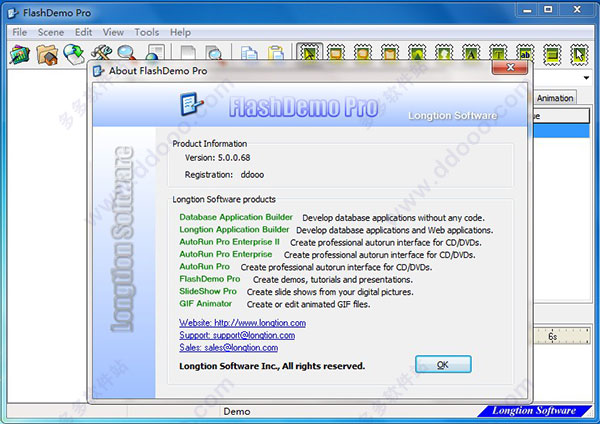Click the magnifying glass toolbar icon
The image size is (600, 424).
click(127, 52)
